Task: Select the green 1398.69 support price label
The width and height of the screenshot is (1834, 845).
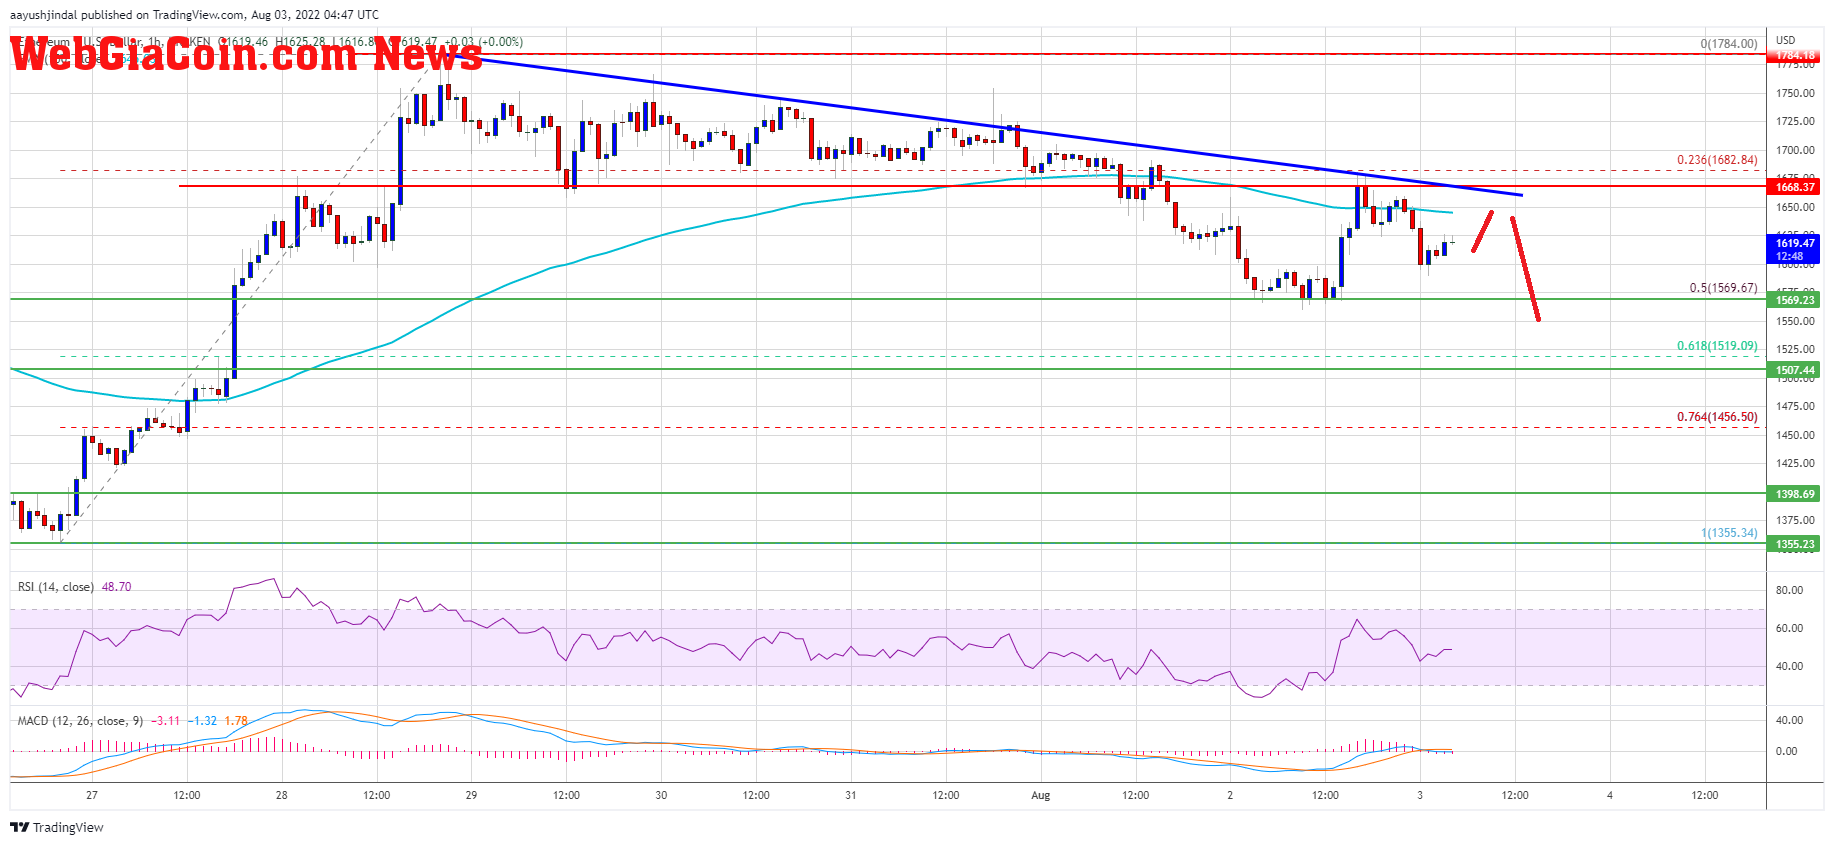Action: click(x=1795, y=494)
